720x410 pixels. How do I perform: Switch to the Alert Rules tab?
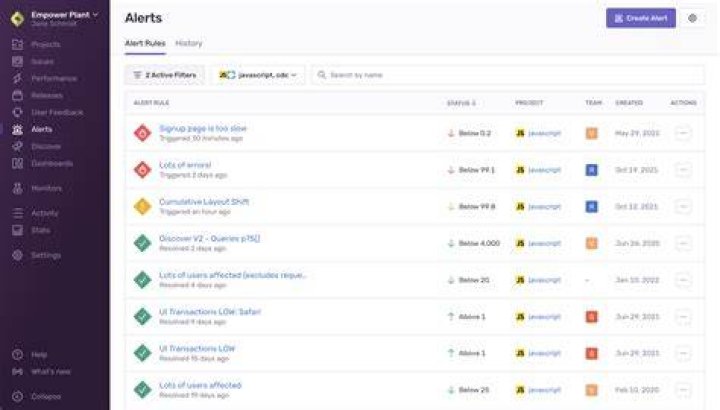pyautogui.click(x=145, y=44)
